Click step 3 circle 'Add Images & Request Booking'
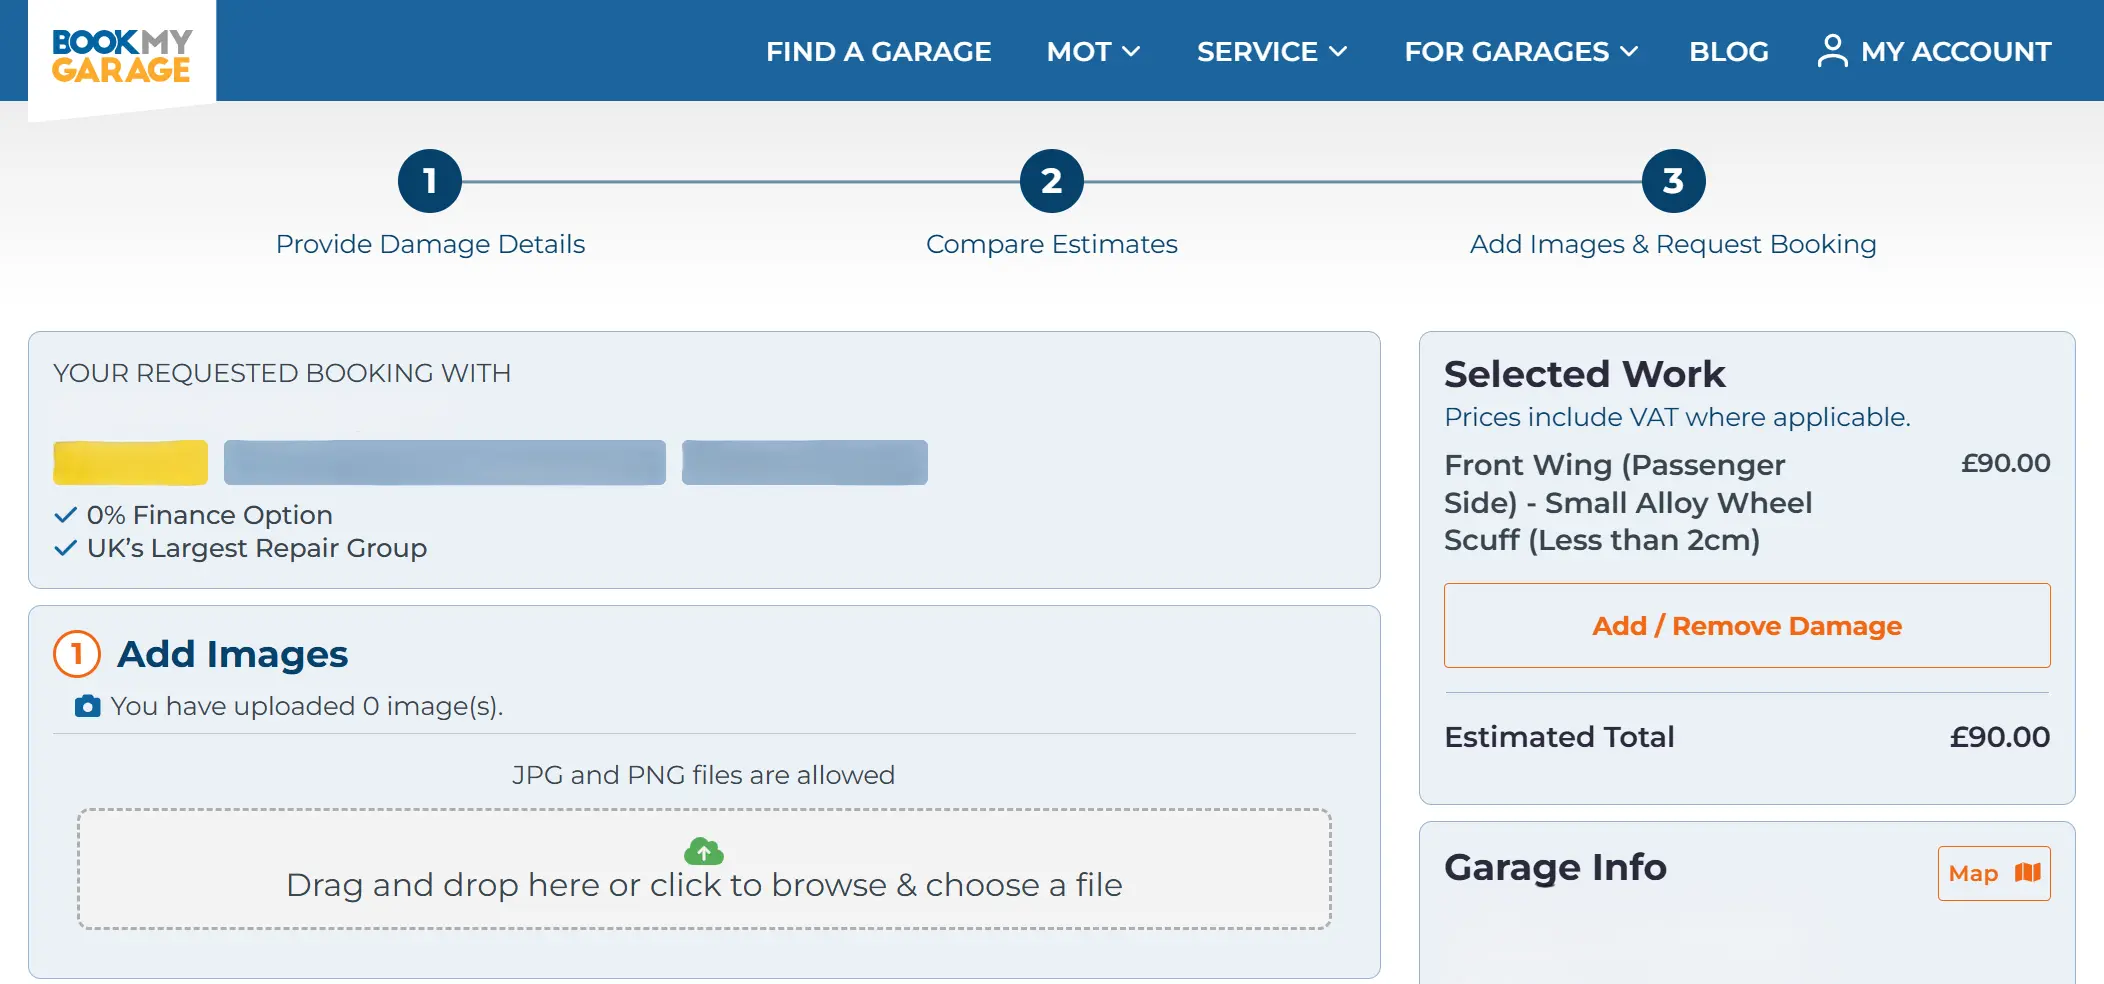The image size is (2104, 984). coord(1673,182)
